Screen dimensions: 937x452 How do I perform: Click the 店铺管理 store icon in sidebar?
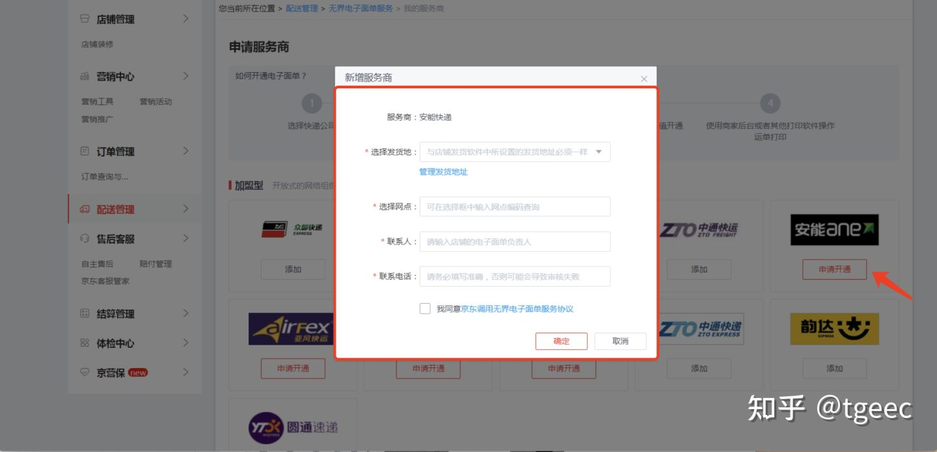click(x=85, y=19)
